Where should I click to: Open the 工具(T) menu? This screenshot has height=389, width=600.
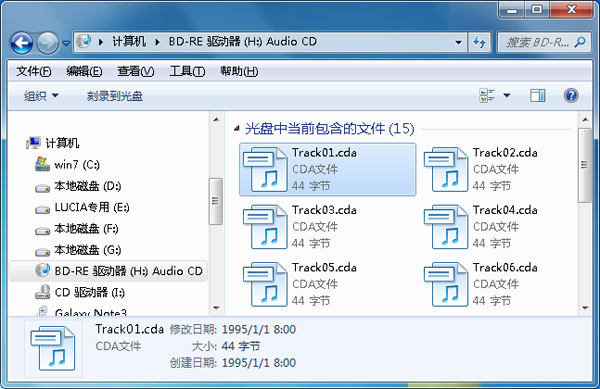click(187, 71)
